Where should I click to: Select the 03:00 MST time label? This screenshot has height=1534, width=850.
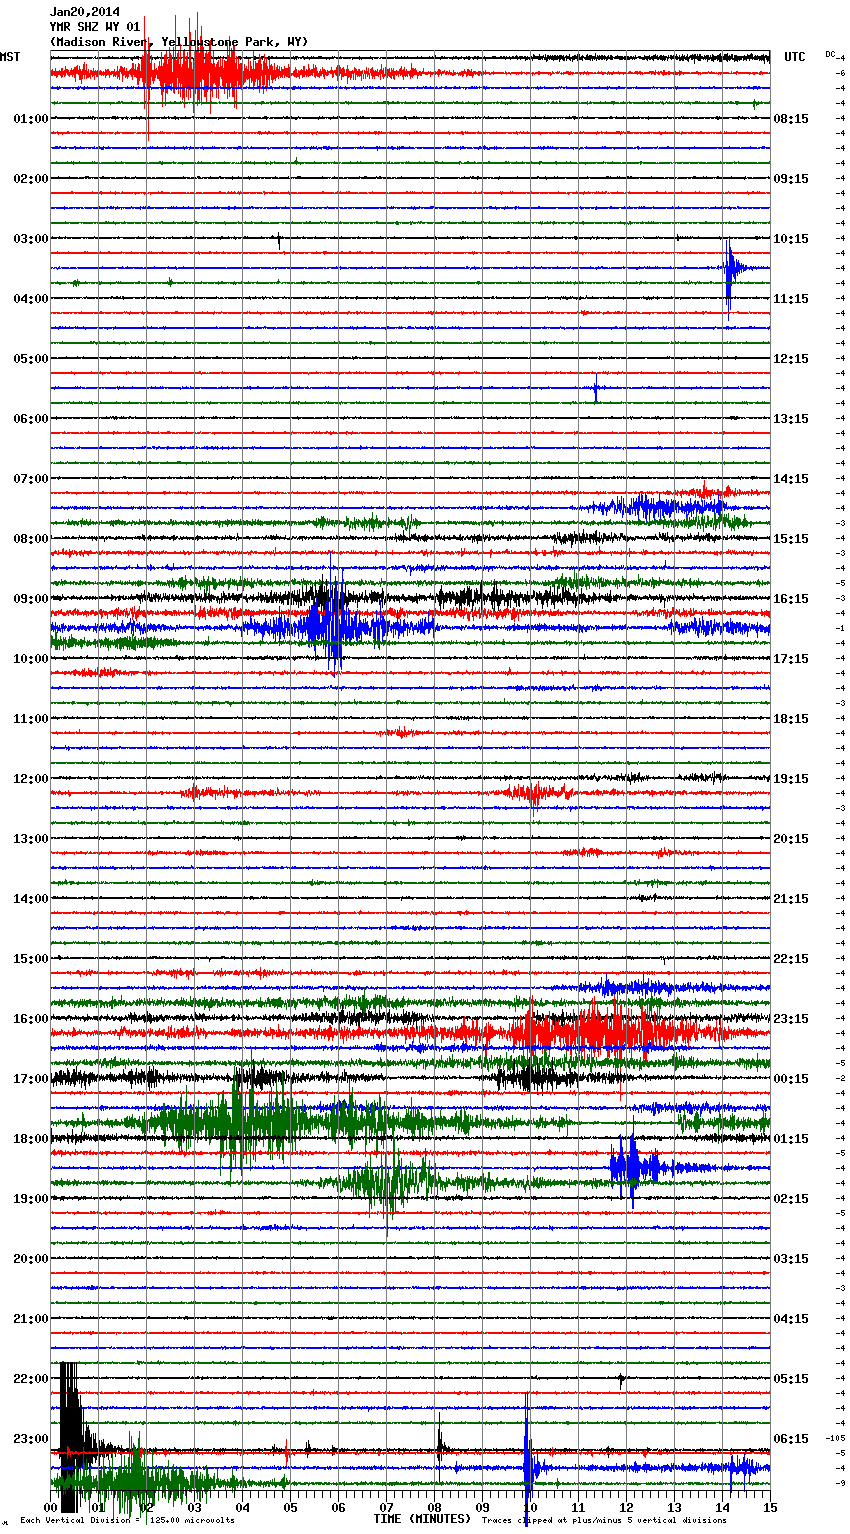point(31,239)
